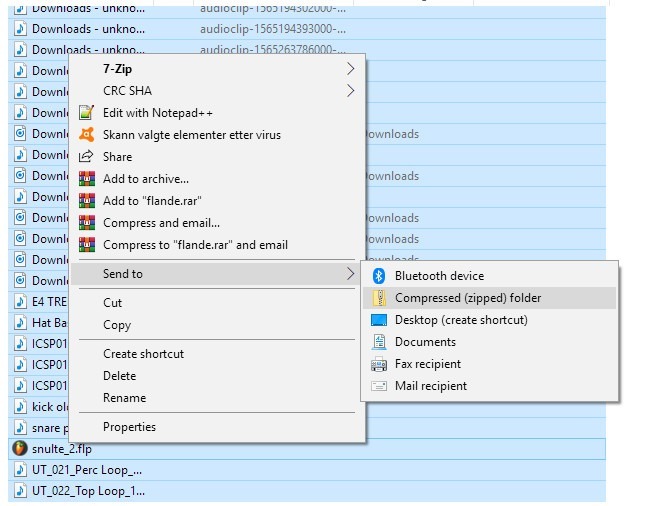Click the FL Studio snulte_2.flp icon
The height and width of the screenshot is (506, 646).
(20, 449)
